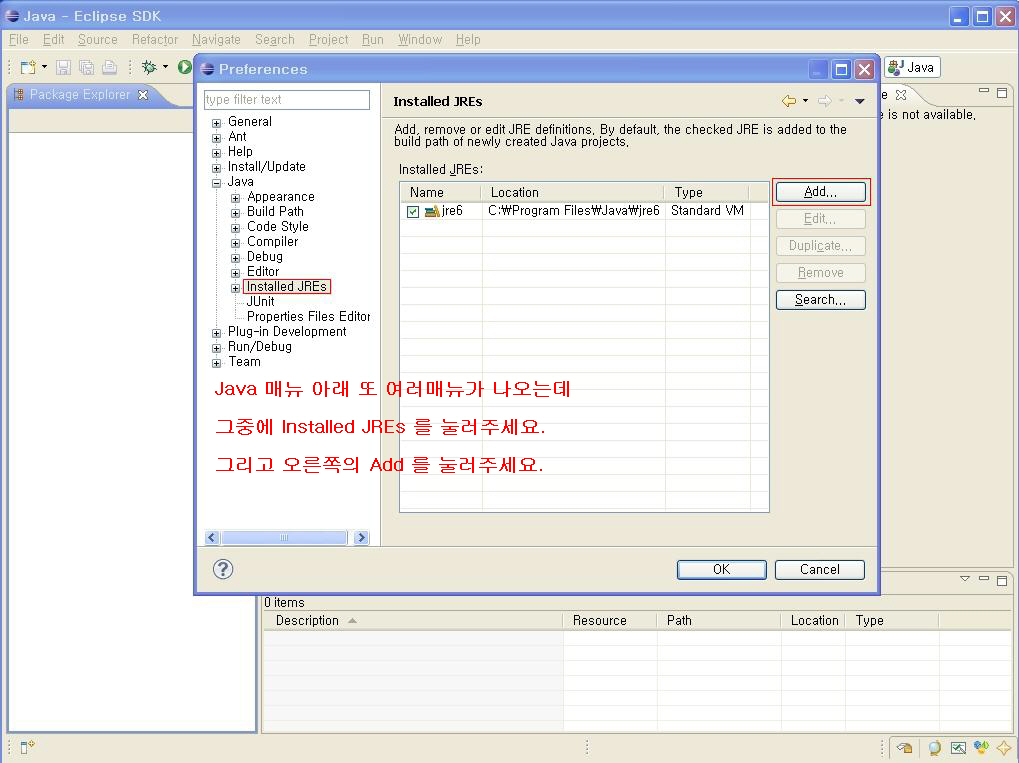Select the Package Explorer tab
The width and height of the screenshot is (1019, 763).
(x=79, y=95)
